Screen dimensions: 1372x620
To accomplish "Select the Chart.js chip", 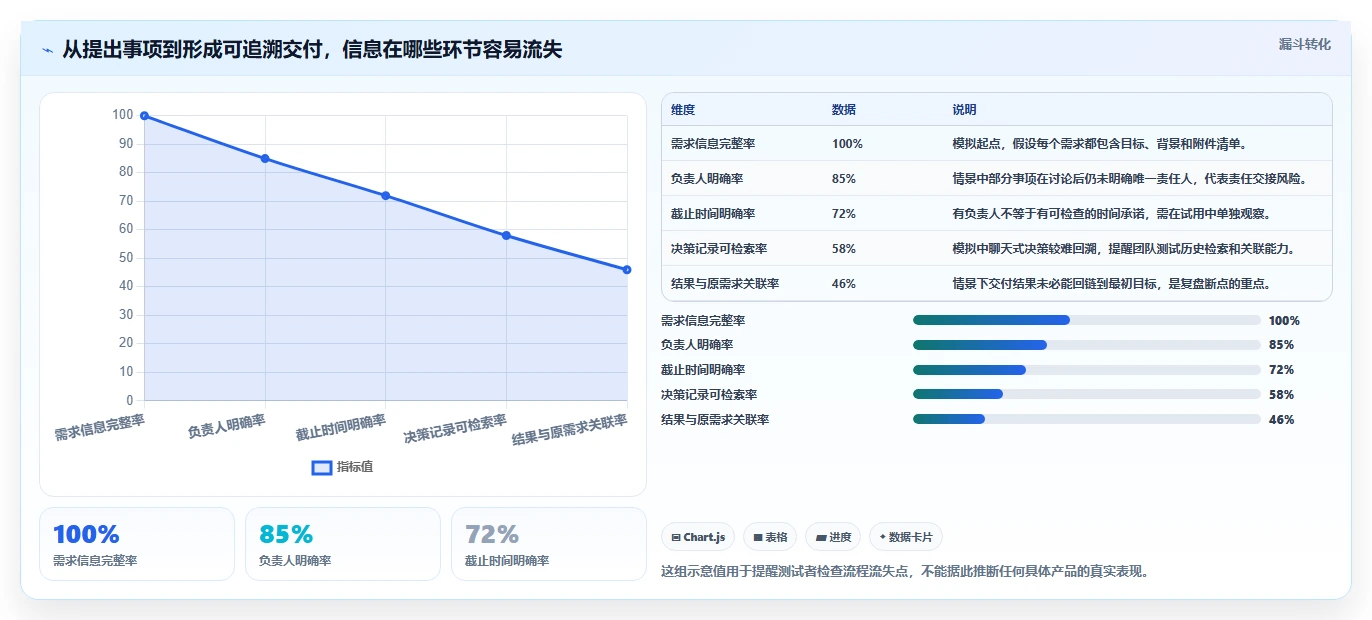I will point(698,537).
